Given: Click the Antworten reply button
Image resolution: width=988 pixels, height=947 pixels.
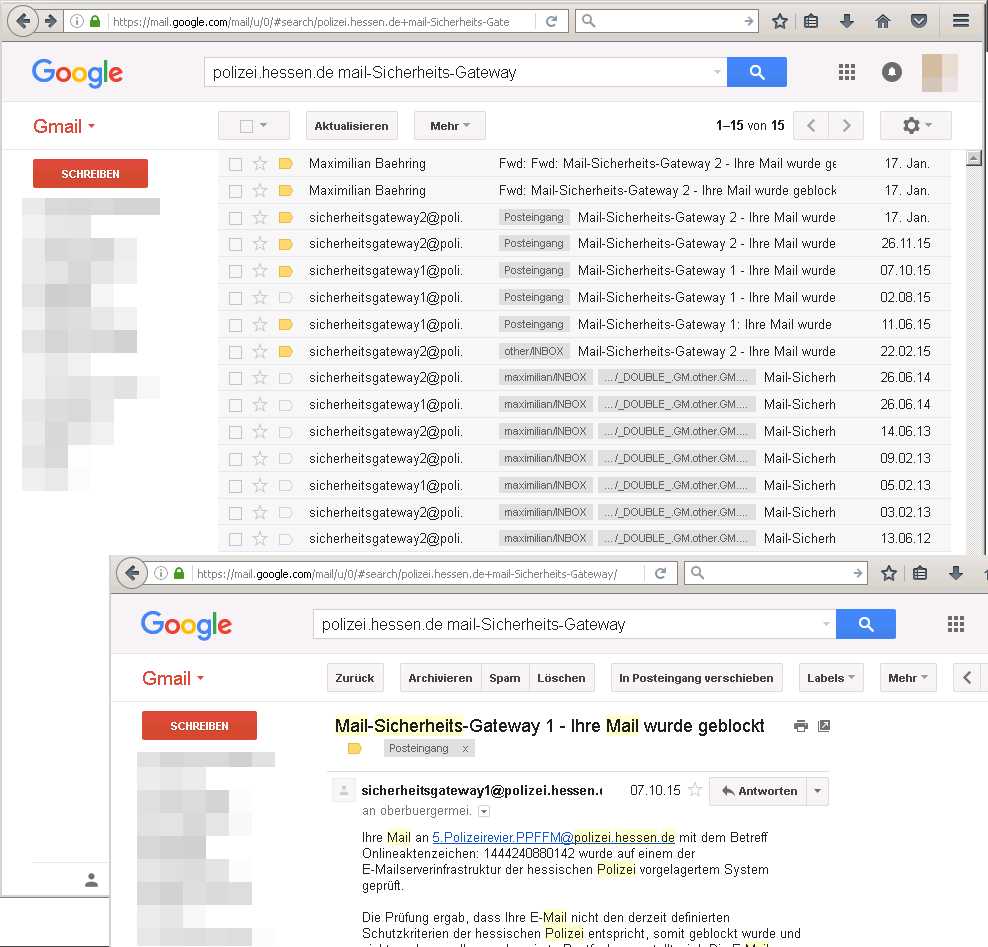Looking at the screenshot, I should (759, 791).
